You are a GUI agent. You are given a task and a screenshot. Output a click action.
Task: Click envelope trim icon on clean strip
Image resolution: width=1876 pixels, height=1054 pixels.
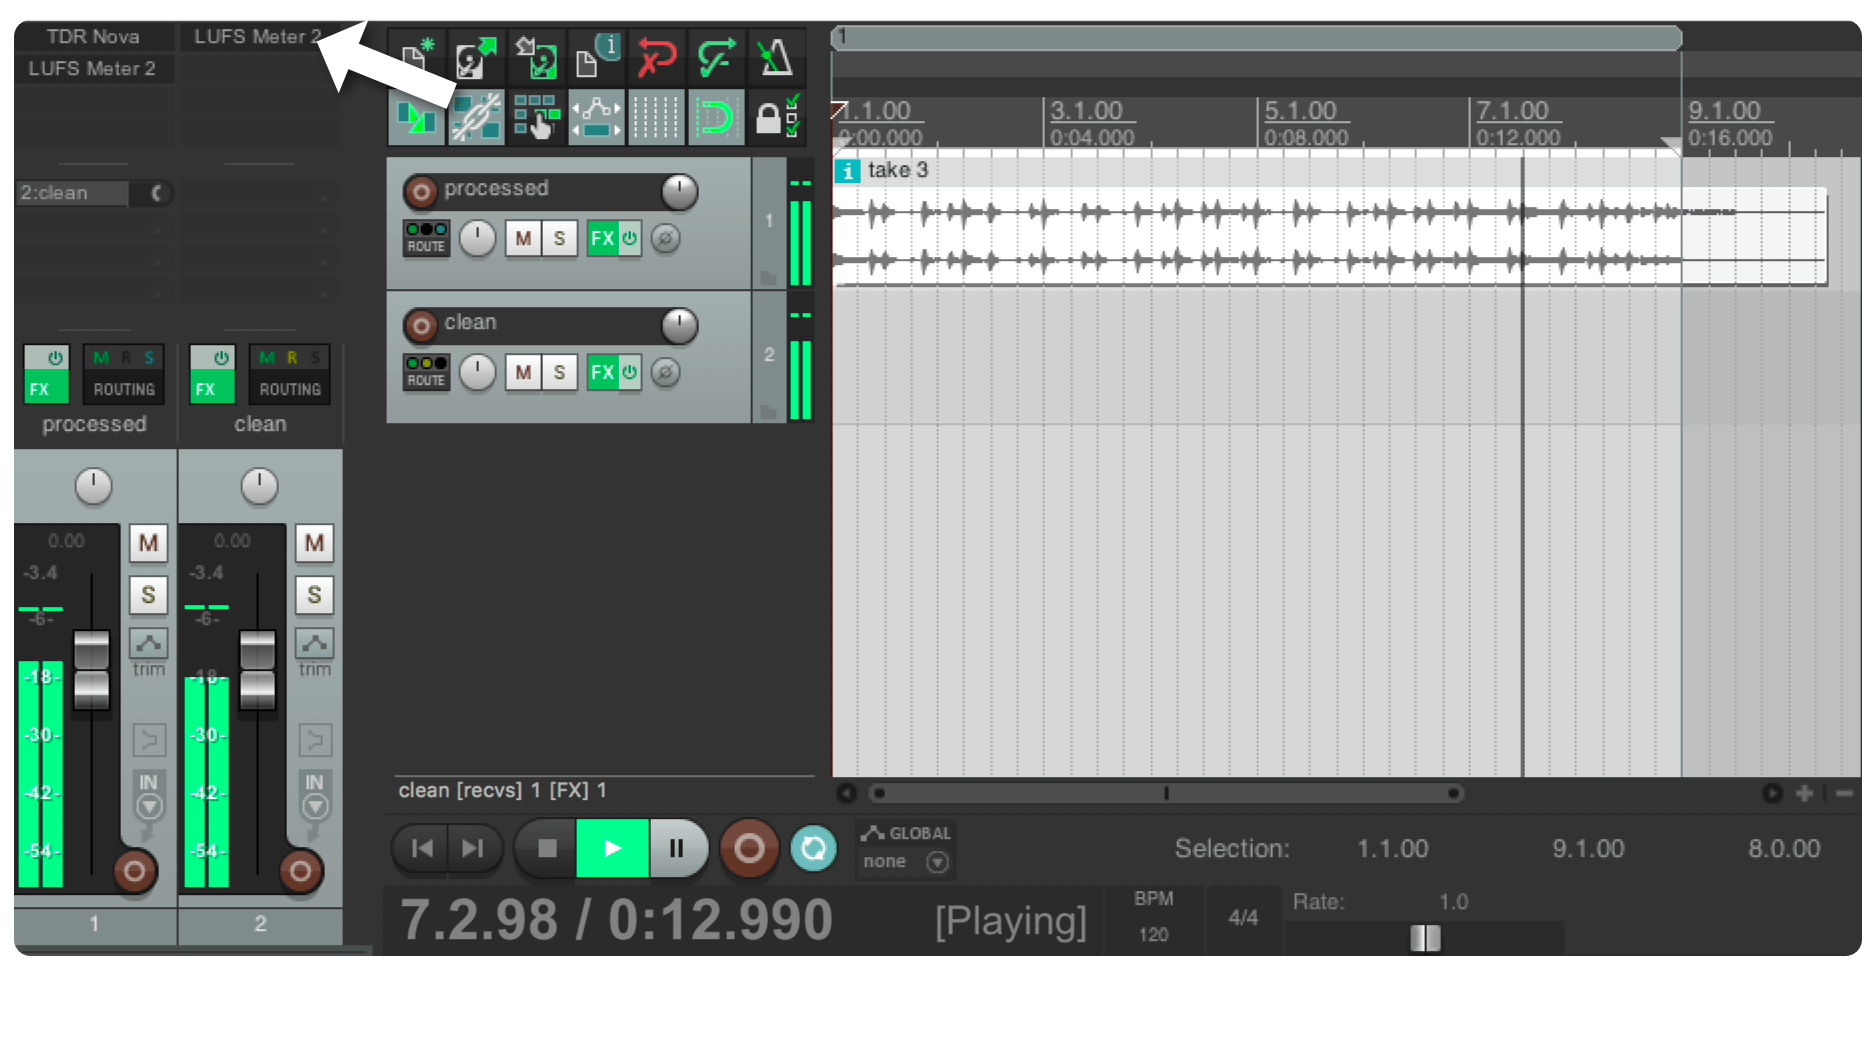(314, 643)
